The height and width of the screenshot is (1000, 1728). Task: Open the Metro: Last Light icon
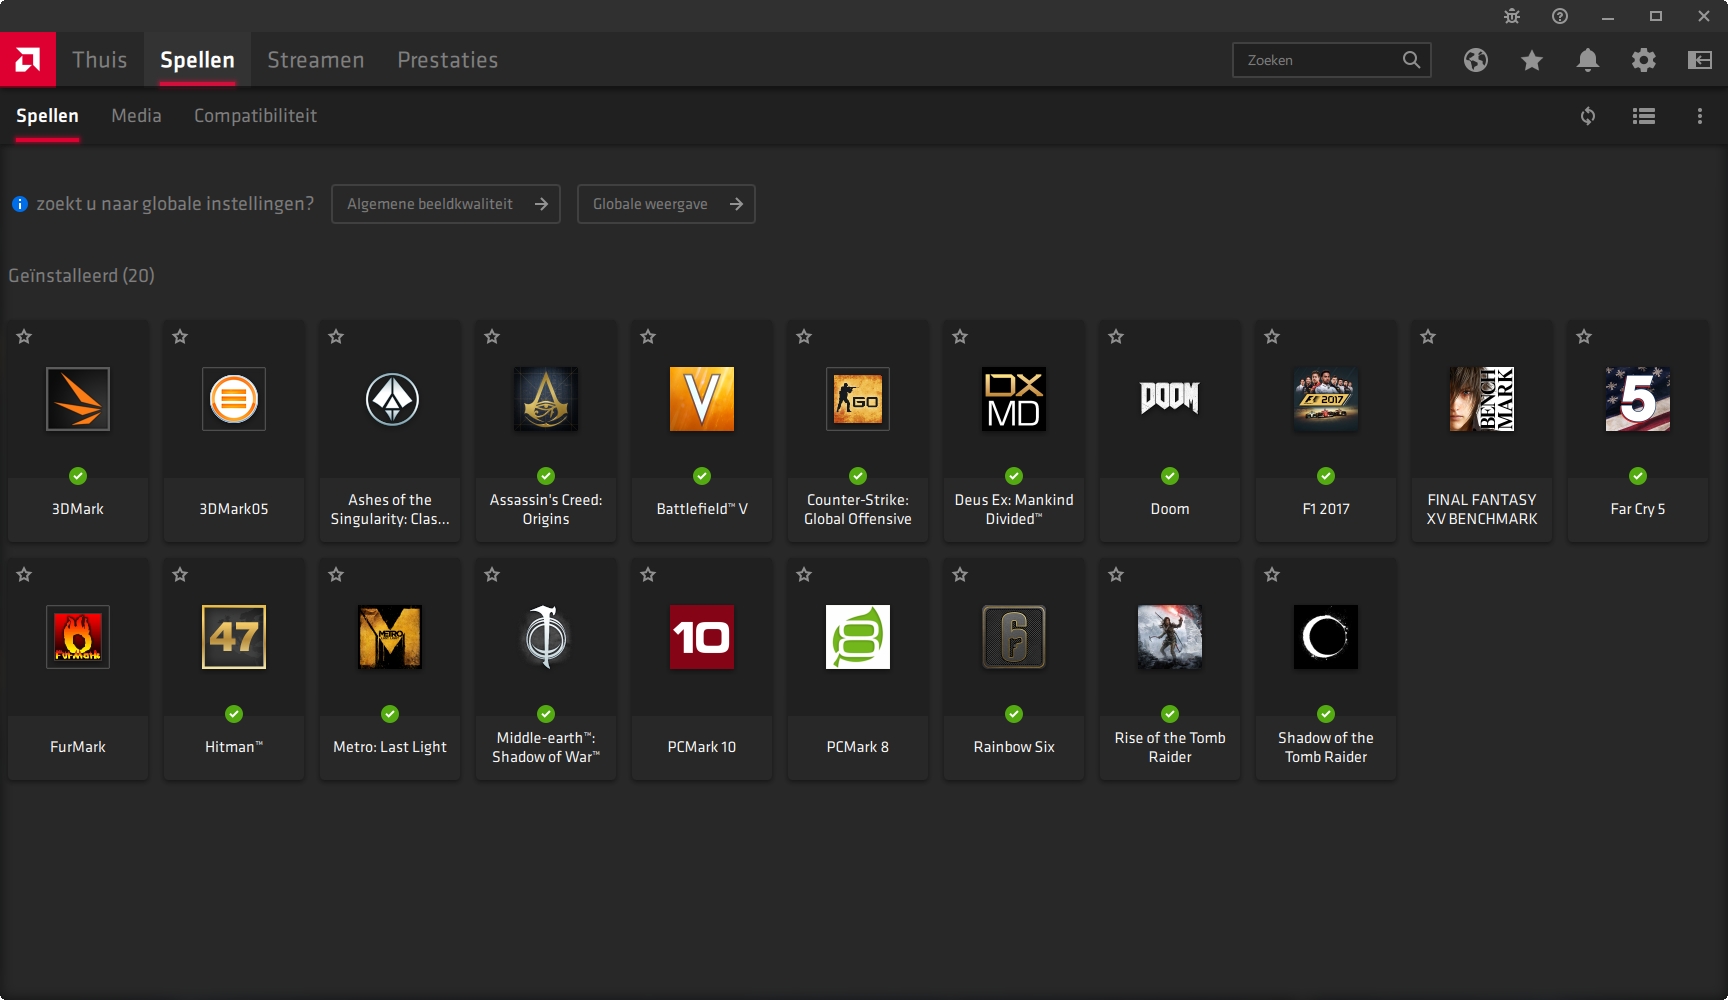point(390,637)
